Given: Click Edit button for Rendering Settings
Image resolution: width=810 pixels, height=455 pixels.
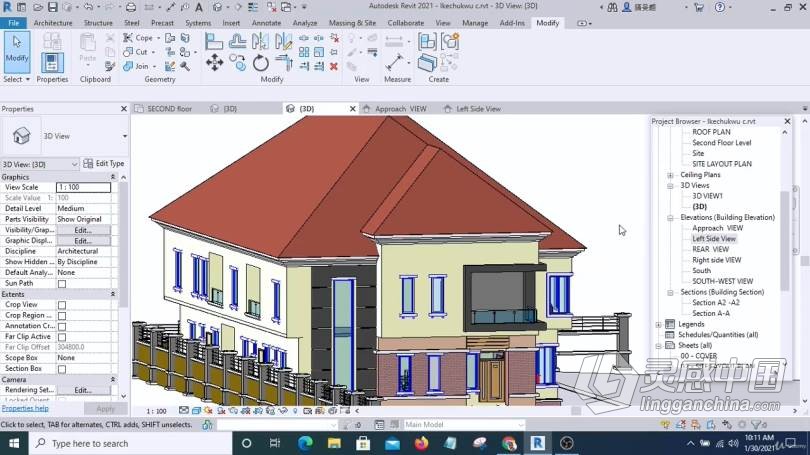Looking at the screenshot, I should click(x=83, y=390).
